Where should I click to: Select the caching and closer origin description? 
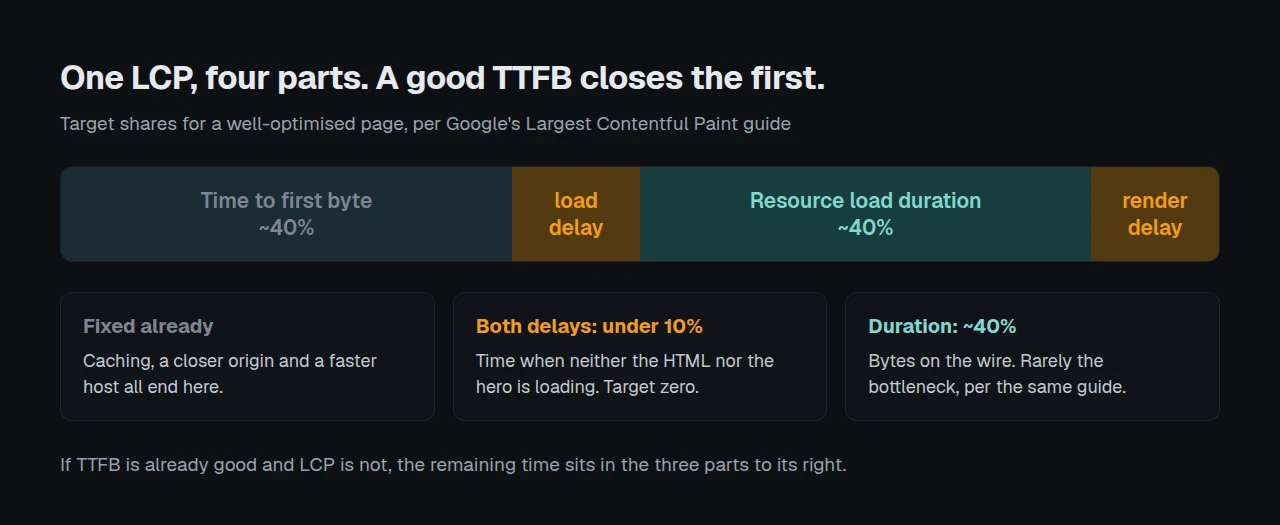[x=230, y=373]
